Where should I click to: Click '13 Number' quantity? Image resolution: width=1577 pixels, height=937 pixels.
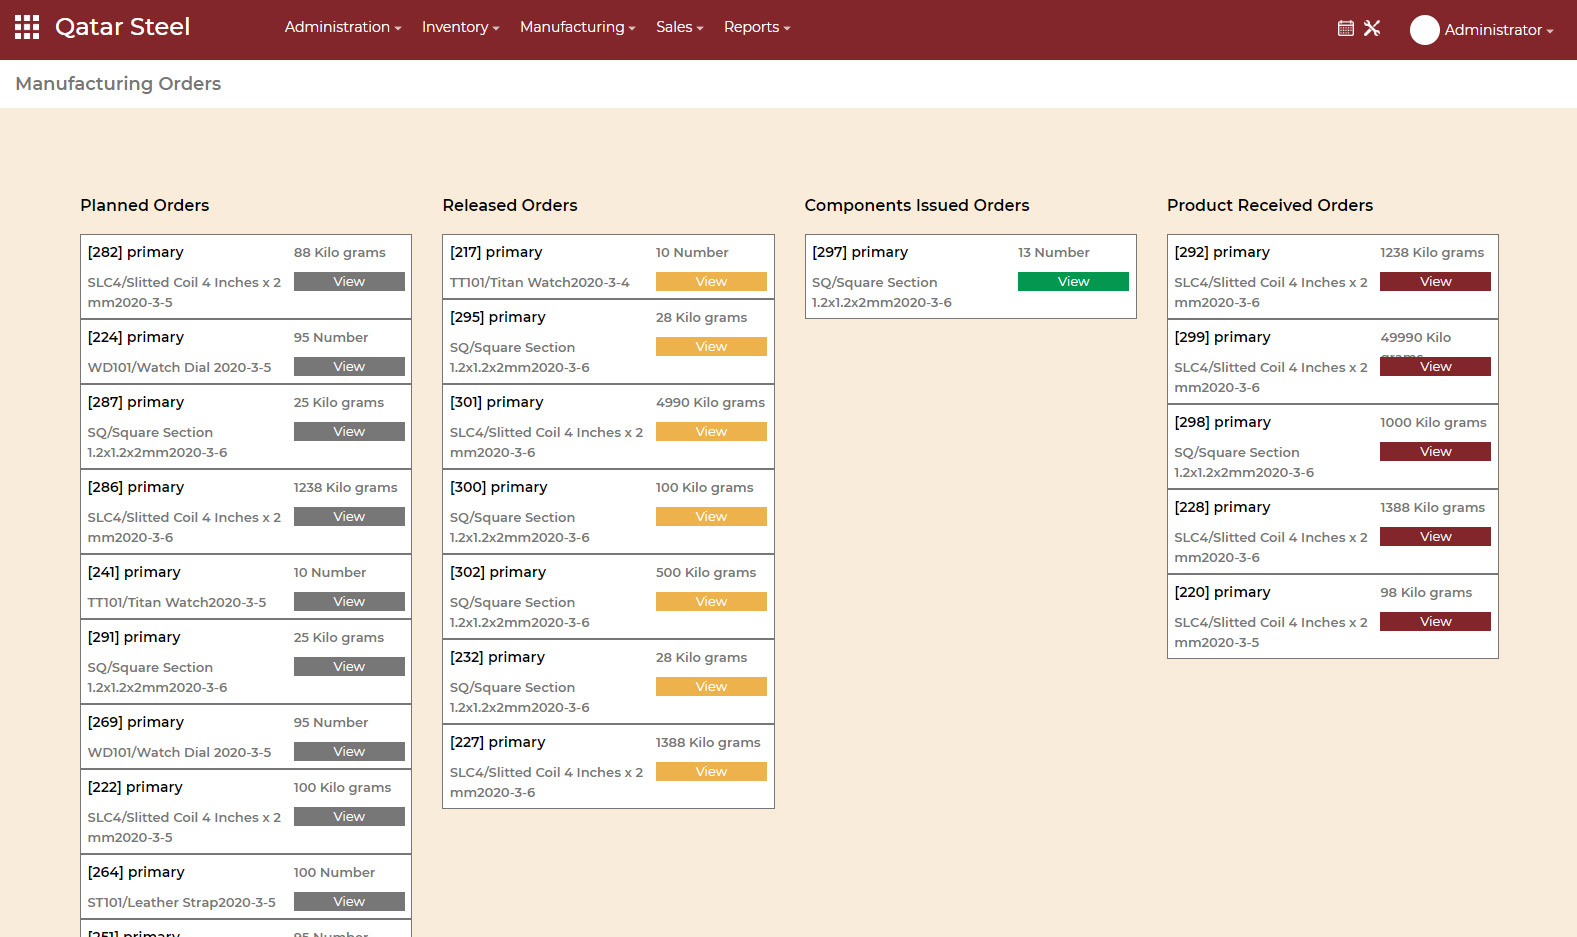point(1053,252)
